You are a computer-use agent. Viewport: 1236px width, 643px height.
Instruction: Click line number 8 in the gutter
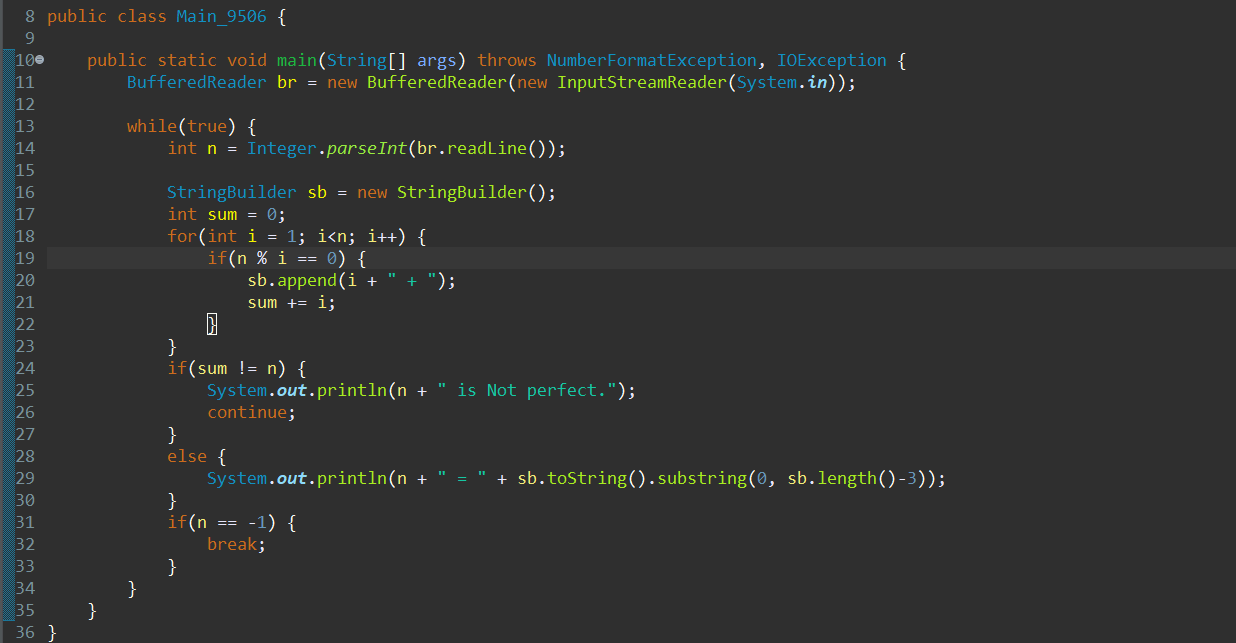point(29,16)
